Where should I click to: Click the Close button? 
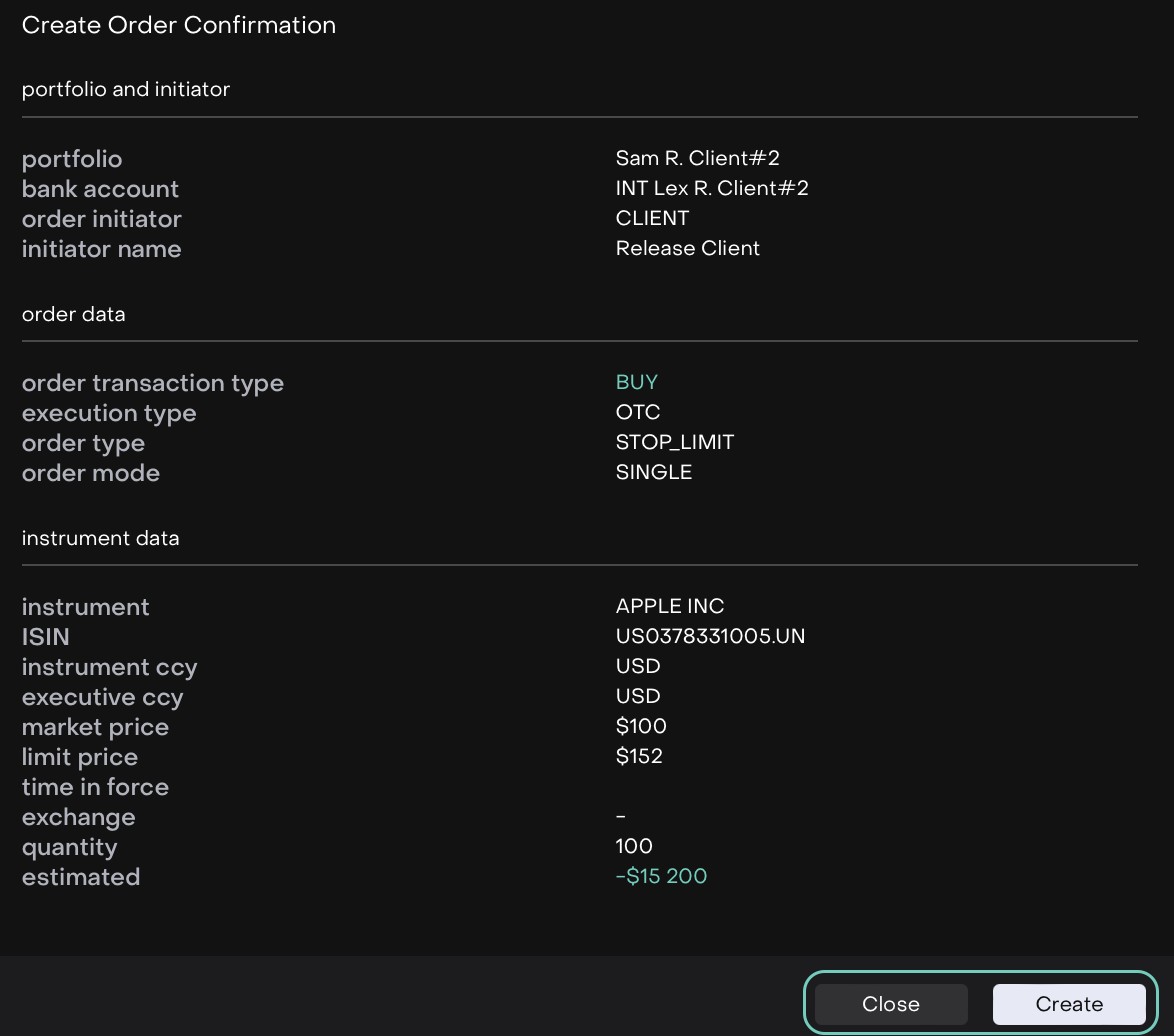(x=891, y=1004)
